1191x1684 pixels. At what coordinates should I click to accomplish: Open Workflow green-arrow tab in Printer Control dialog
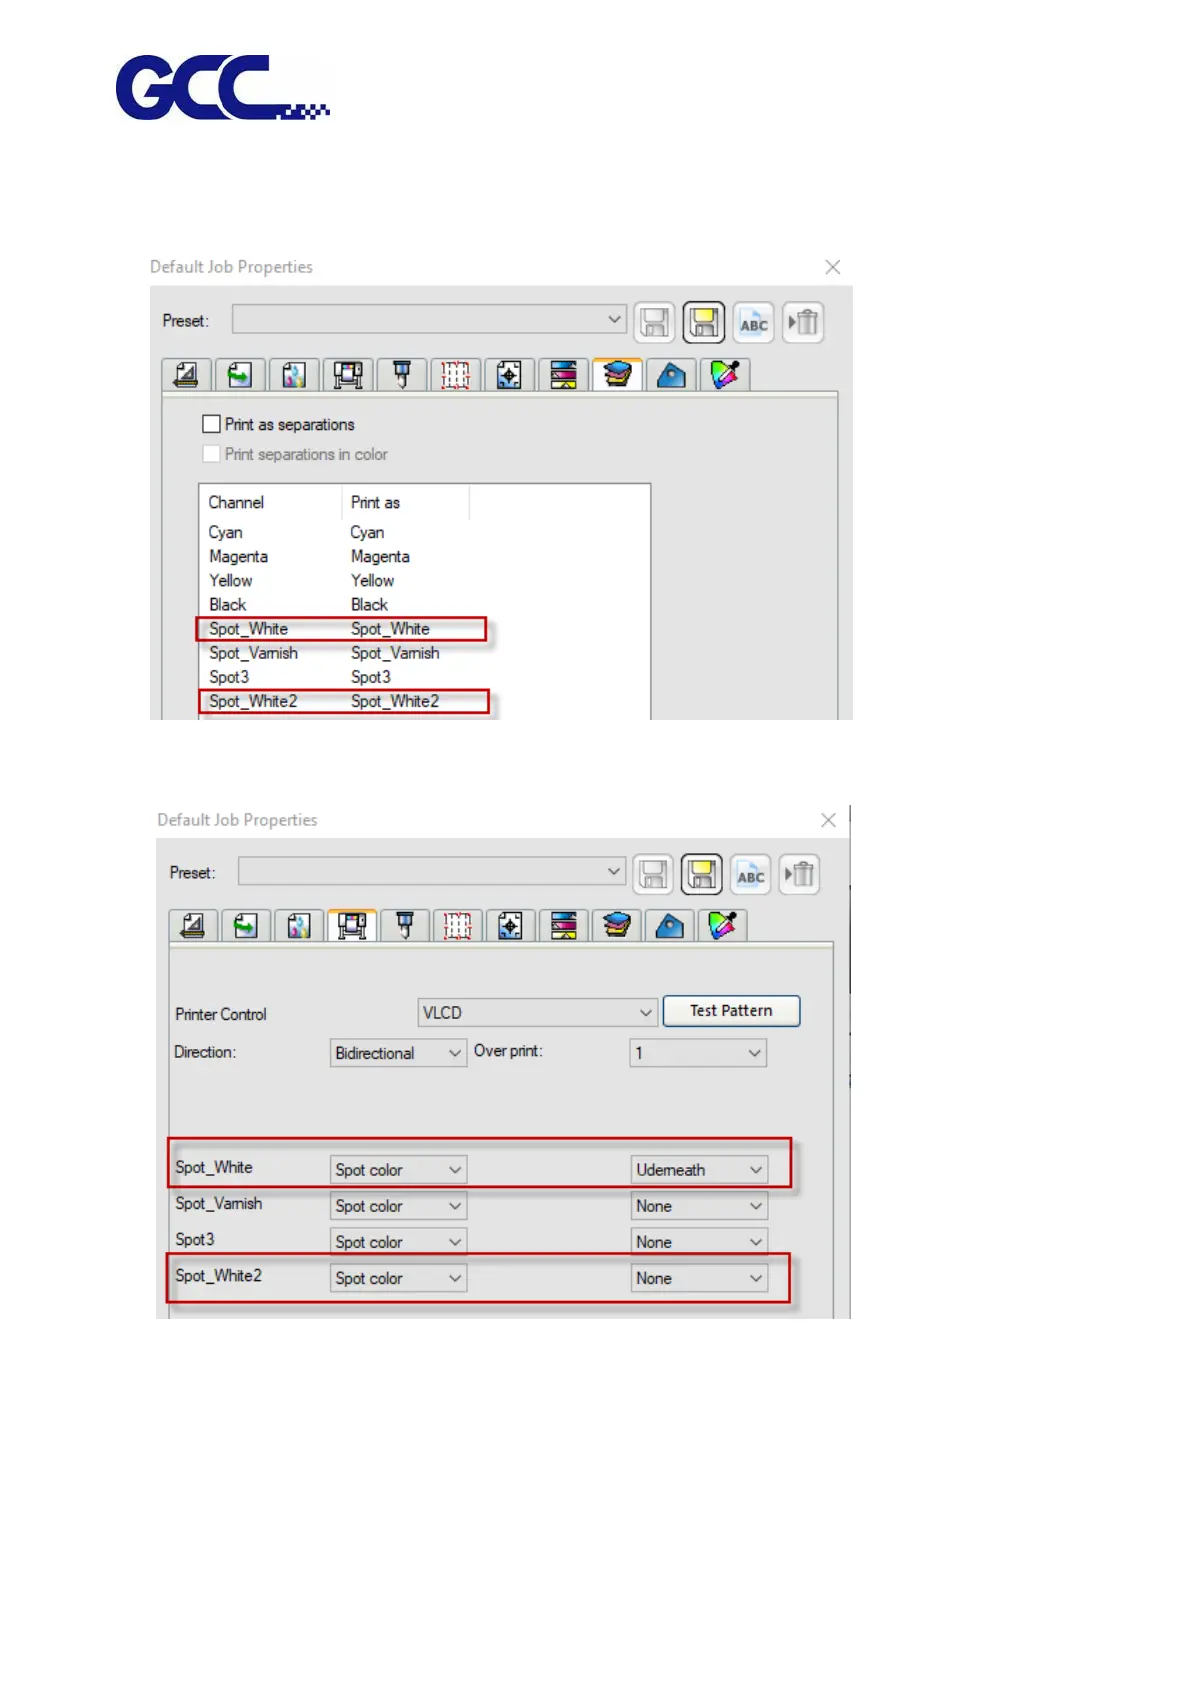point(246,926)
